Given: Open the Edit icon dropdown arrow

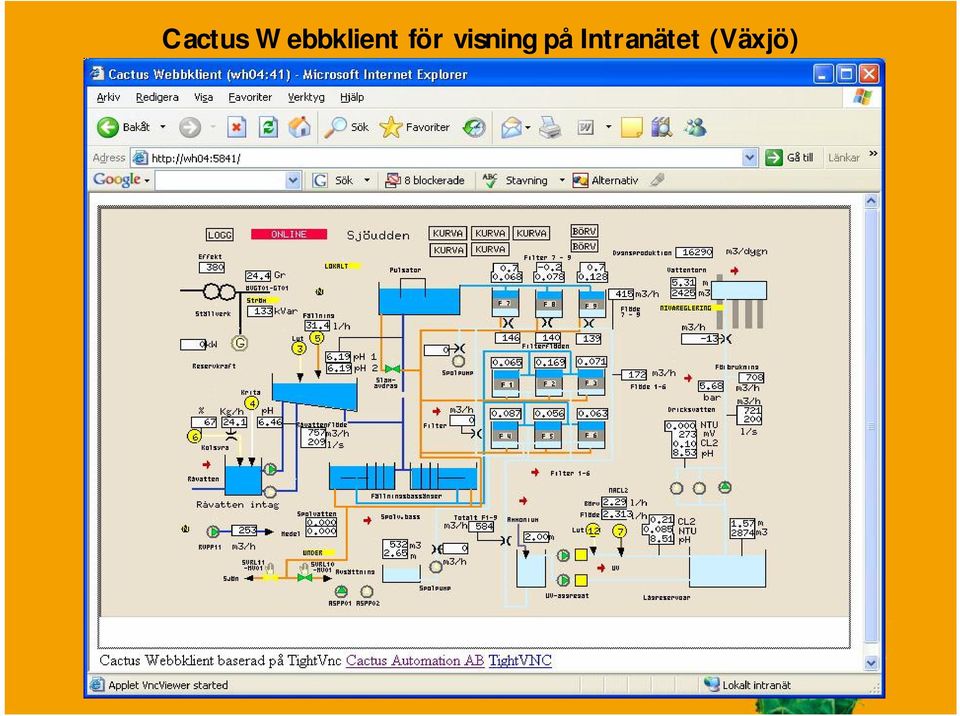Looking at the screenshot, I should pos(608,127).
